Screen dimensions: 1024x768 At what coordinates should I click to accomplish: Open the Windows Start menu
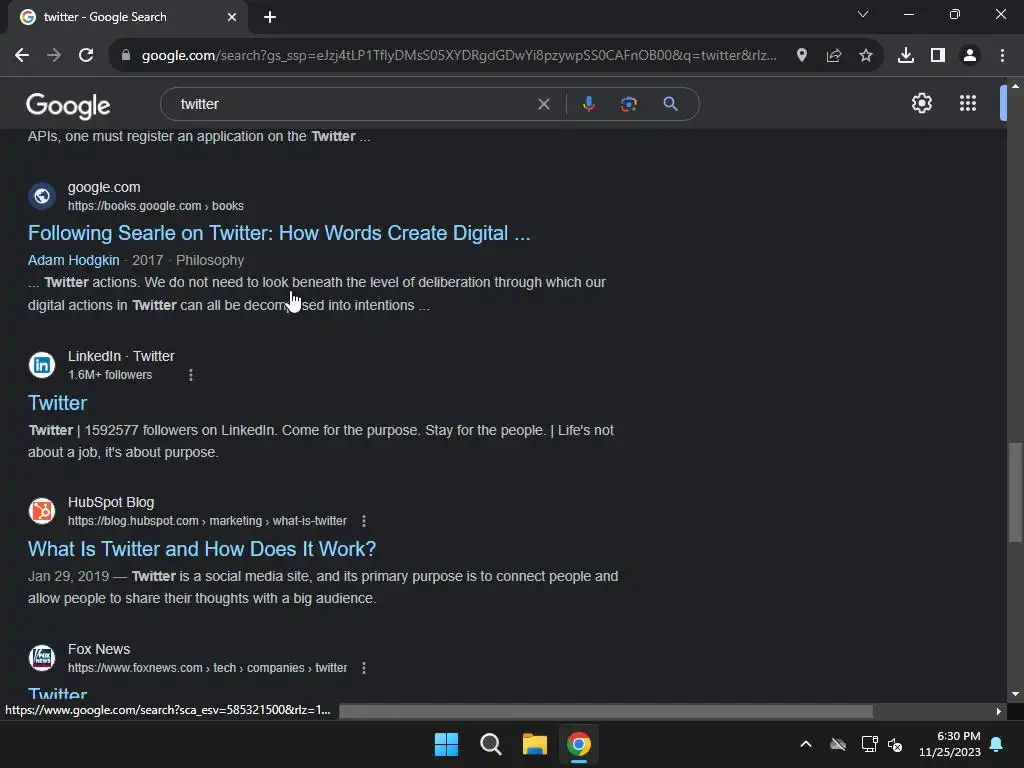click(447, 744)
